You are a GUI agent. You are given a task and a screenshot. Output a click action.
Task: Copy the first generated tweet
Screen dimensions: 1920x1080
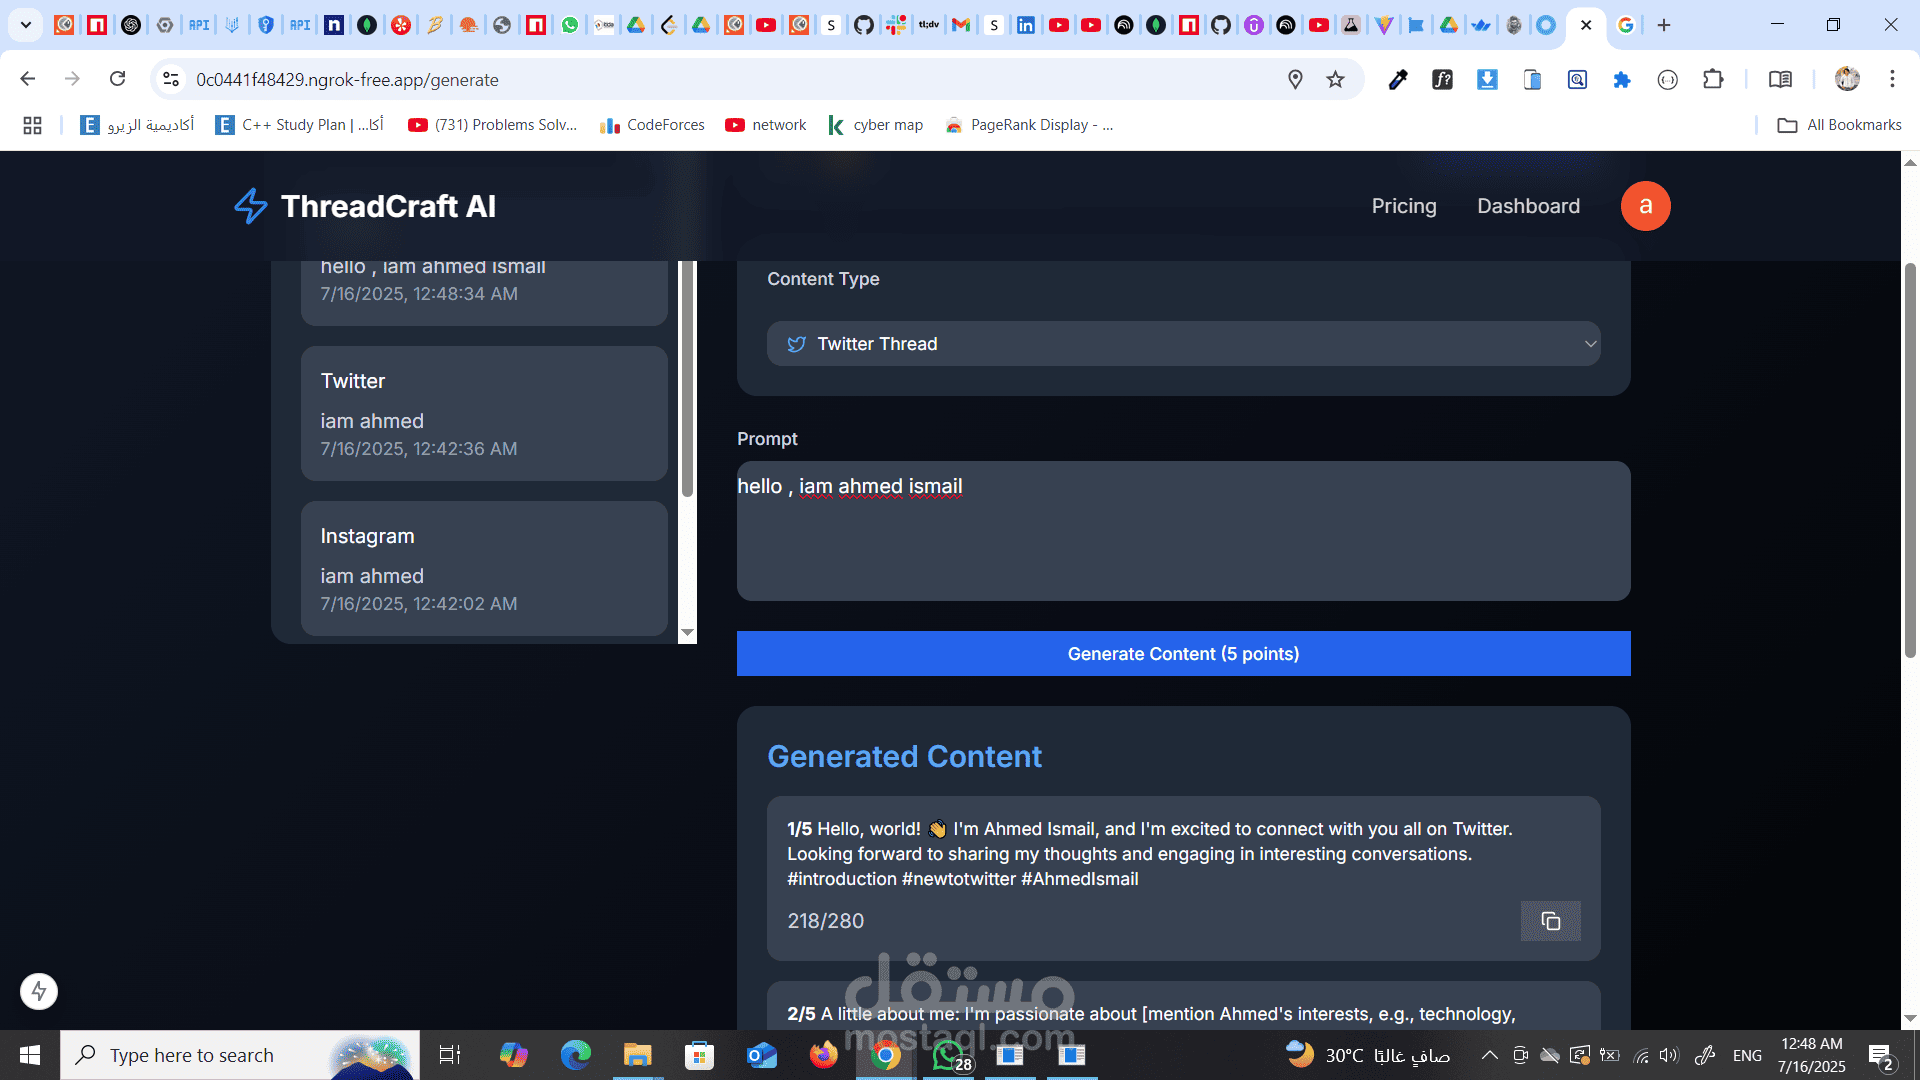(1550, 921)
